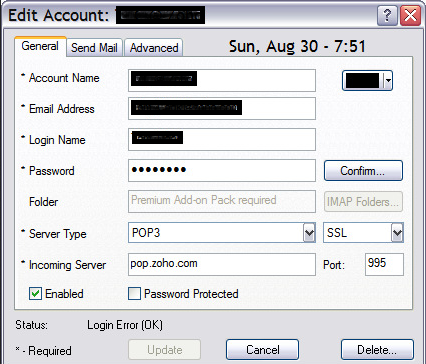
Task: Click the help question mark icon
Action: (387, 15)
